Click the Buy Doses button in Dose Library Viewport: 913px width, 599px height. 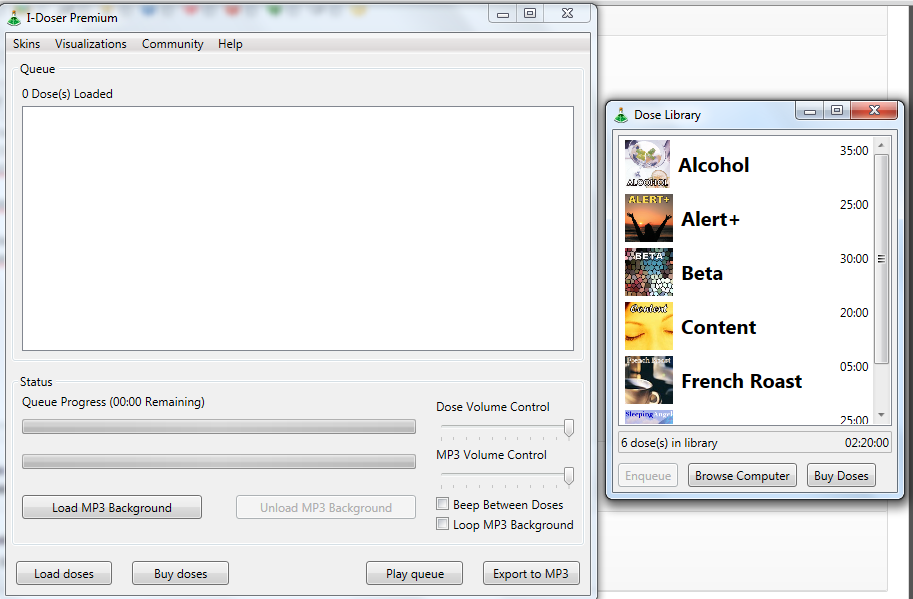coord(841,476)
